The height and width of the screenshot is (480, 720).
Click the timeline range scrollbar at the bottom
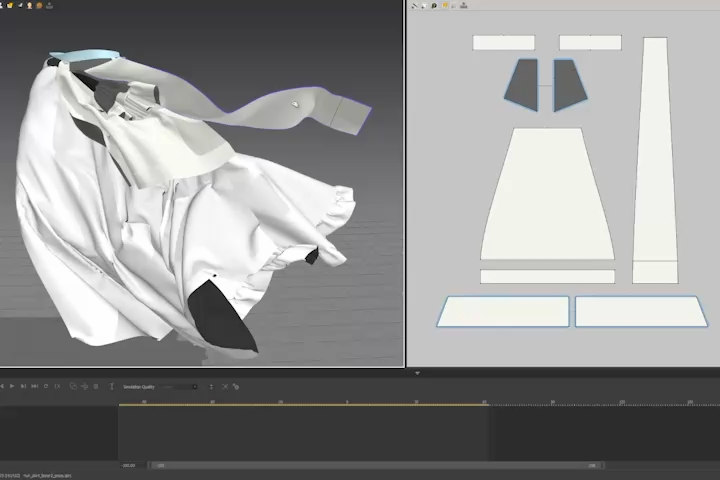coord(378,465)
